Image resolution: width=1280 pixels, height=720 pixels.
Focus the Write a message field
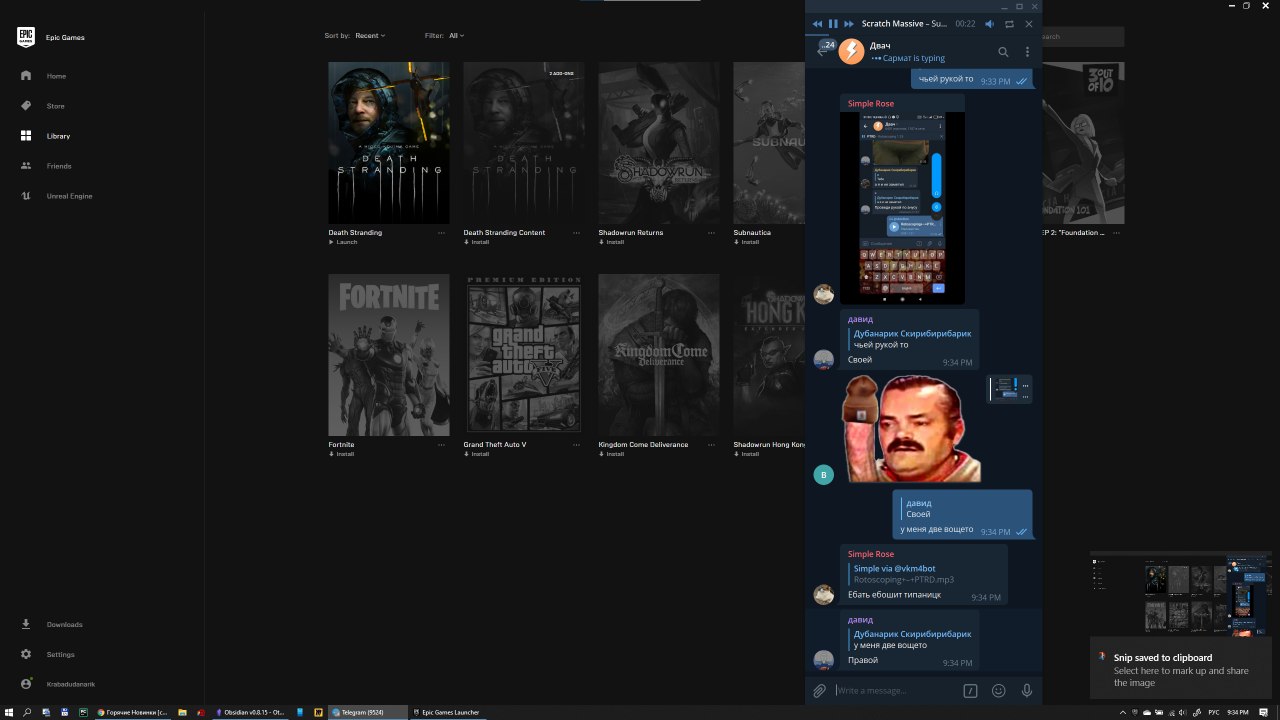tap(895, 691)
